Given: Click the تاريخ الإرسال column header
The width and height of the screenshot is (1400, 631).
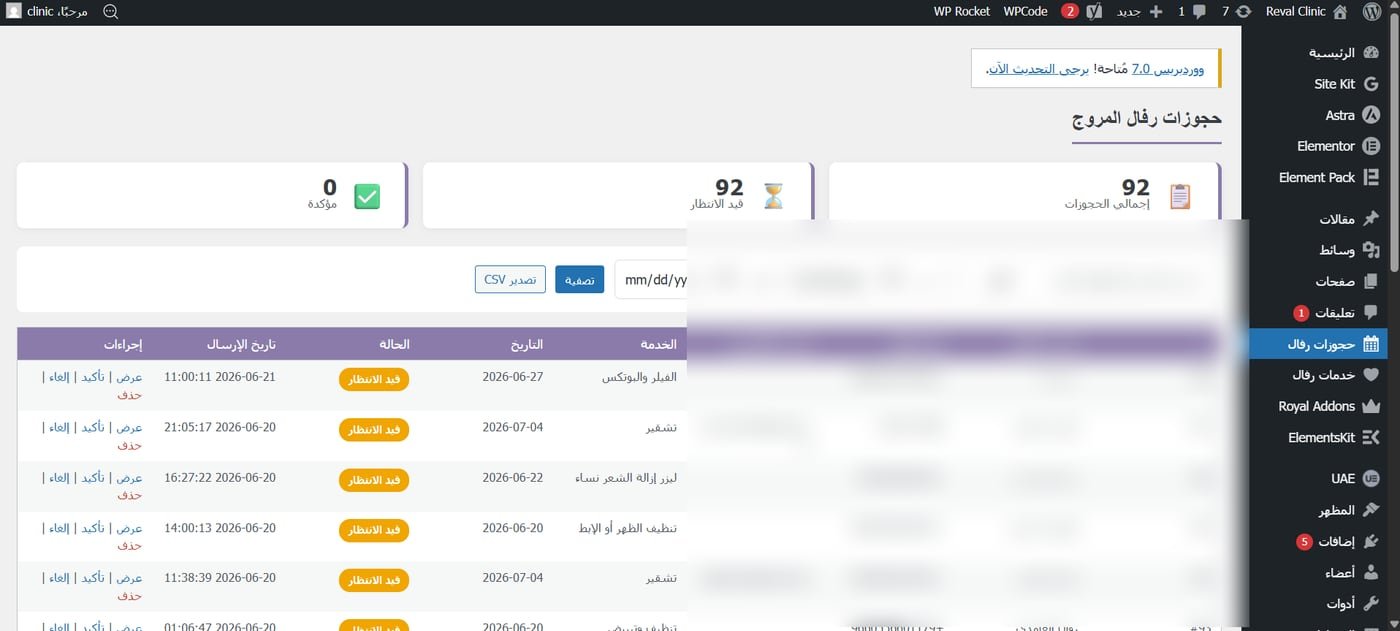Looking at the screenshot, I should (241, 344).
